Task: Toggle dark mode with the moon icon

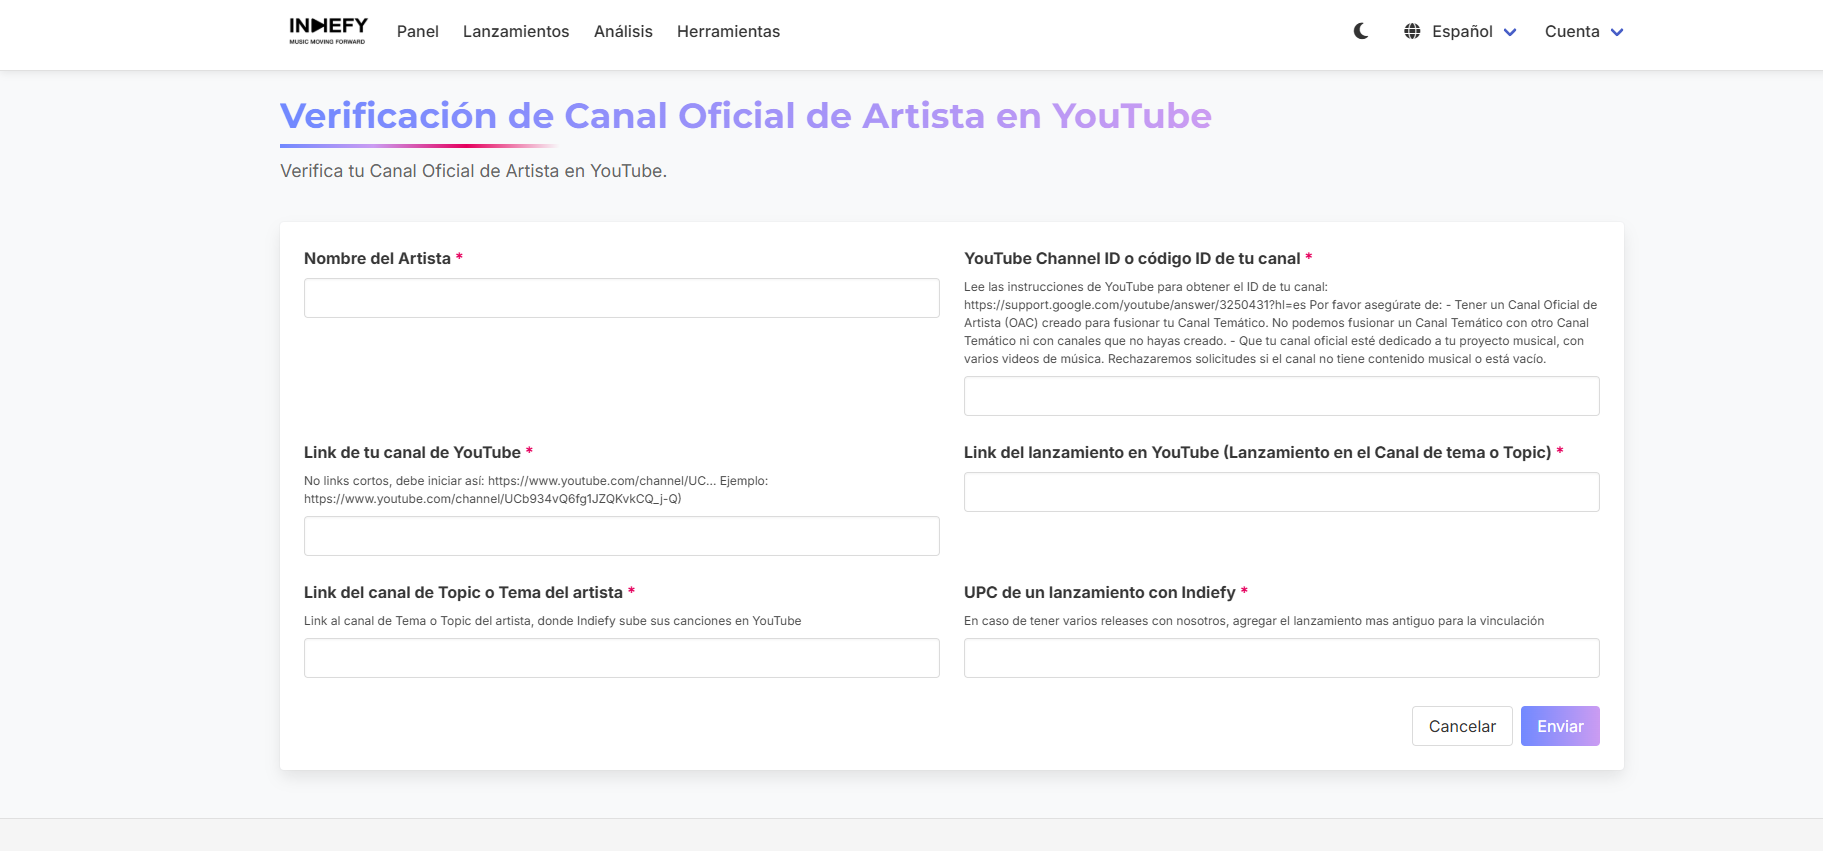Action: point(1361,31)
